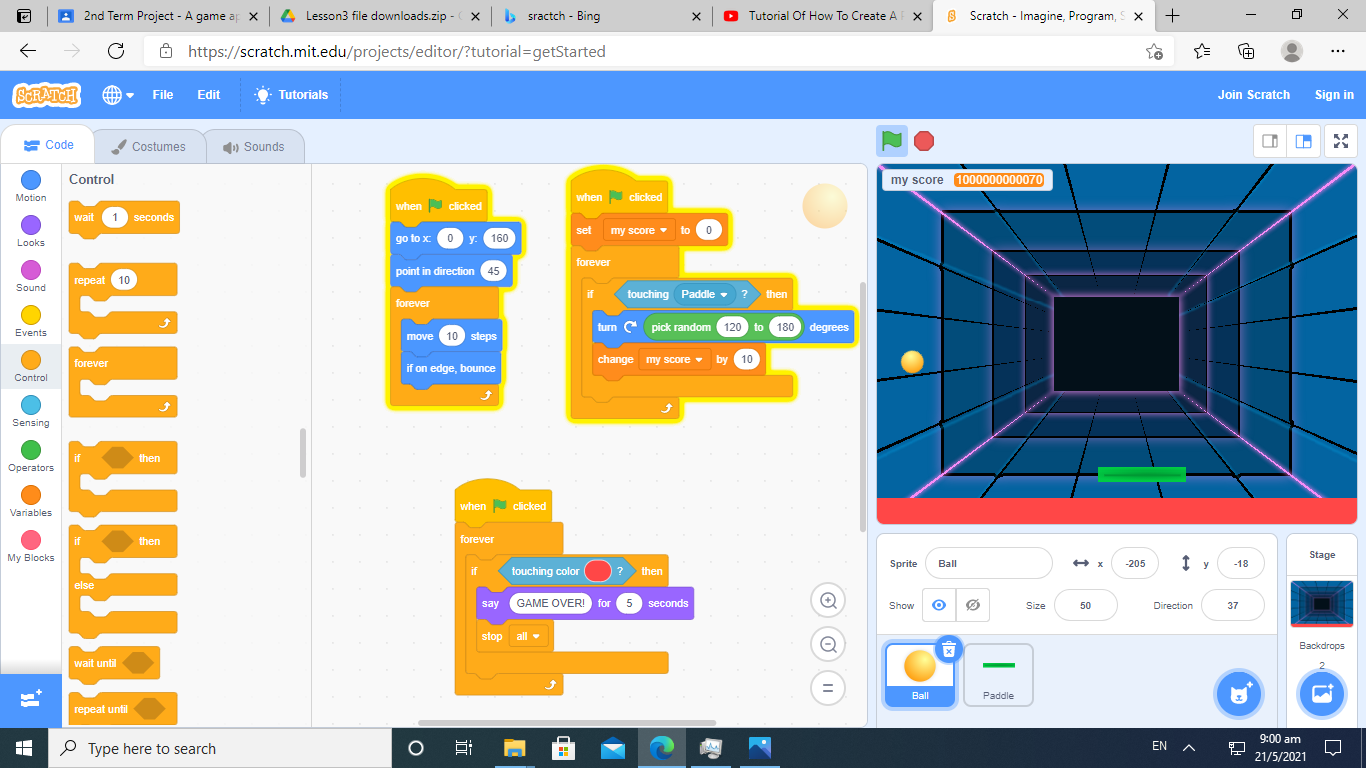Open the File menu

pyautogui.click(x=162, y=95)
